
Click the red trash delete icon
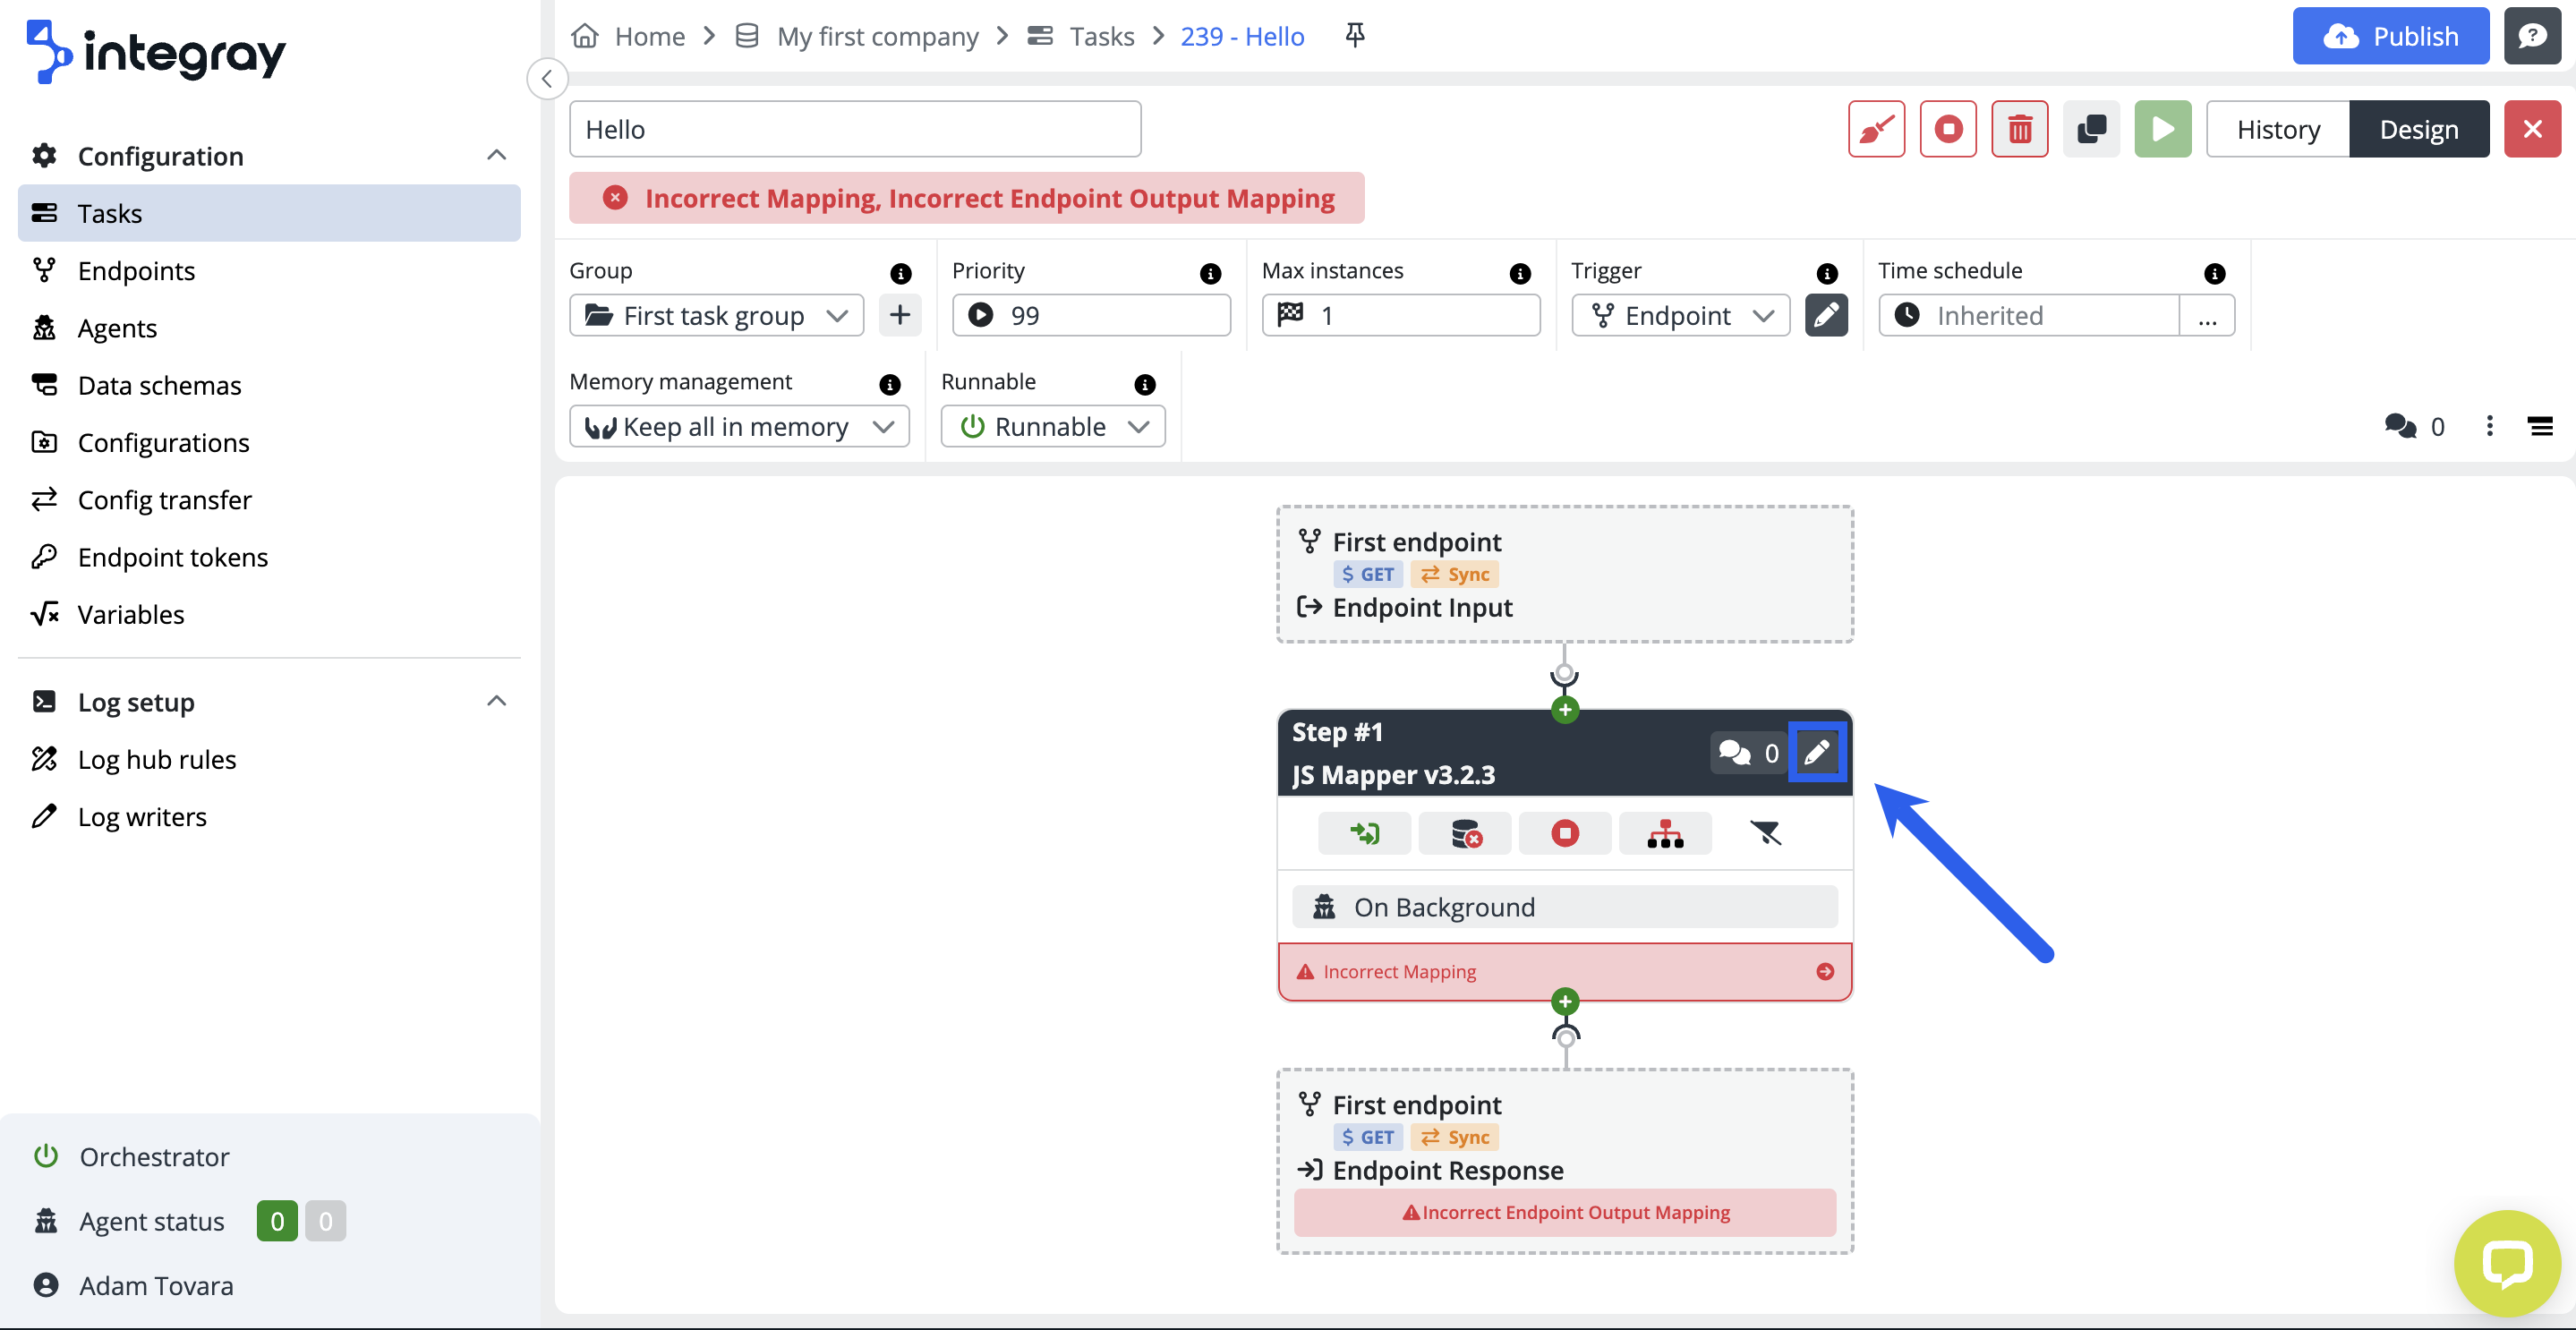(x=2019, y=129)
